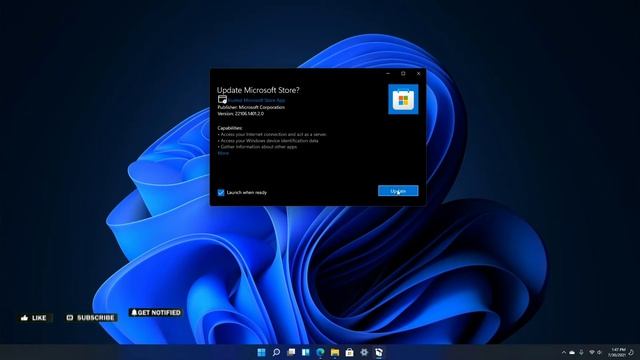Open taskbar Search
This screenshot has width=640, height=360.
276,352
